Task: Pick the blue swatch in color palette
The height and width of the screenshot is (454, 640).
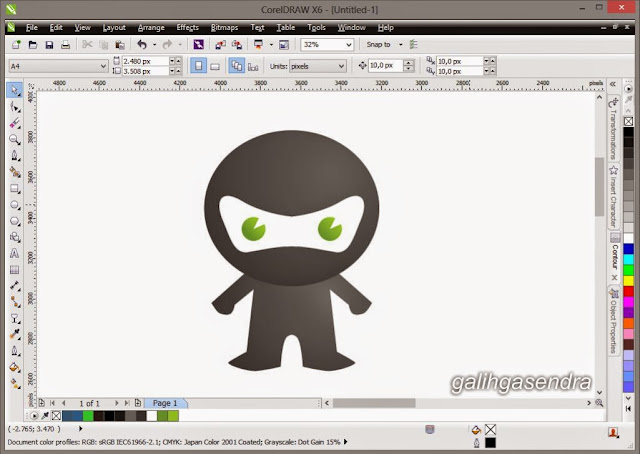Action: tap(629, 249)
